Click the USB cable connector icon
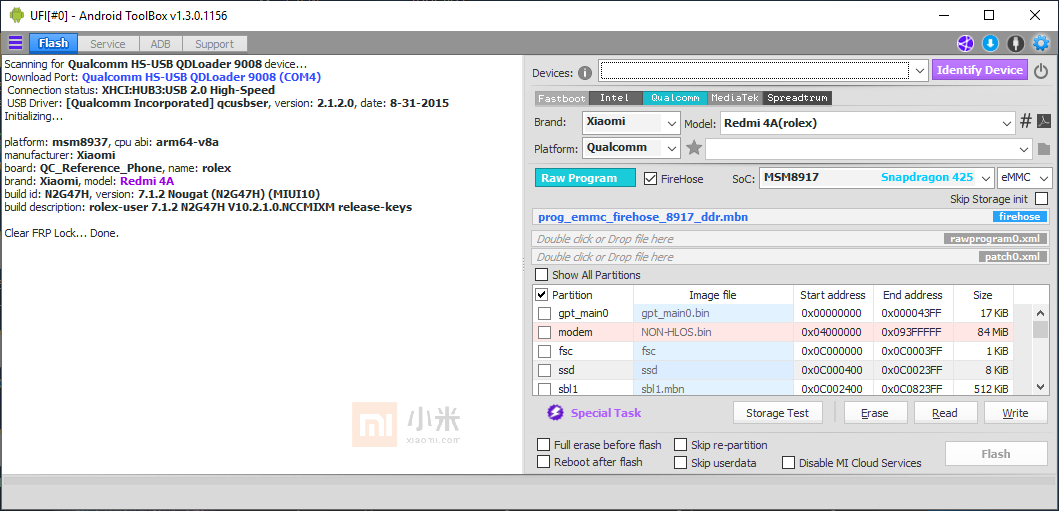1059x511 pixels. pos(1015,44)
